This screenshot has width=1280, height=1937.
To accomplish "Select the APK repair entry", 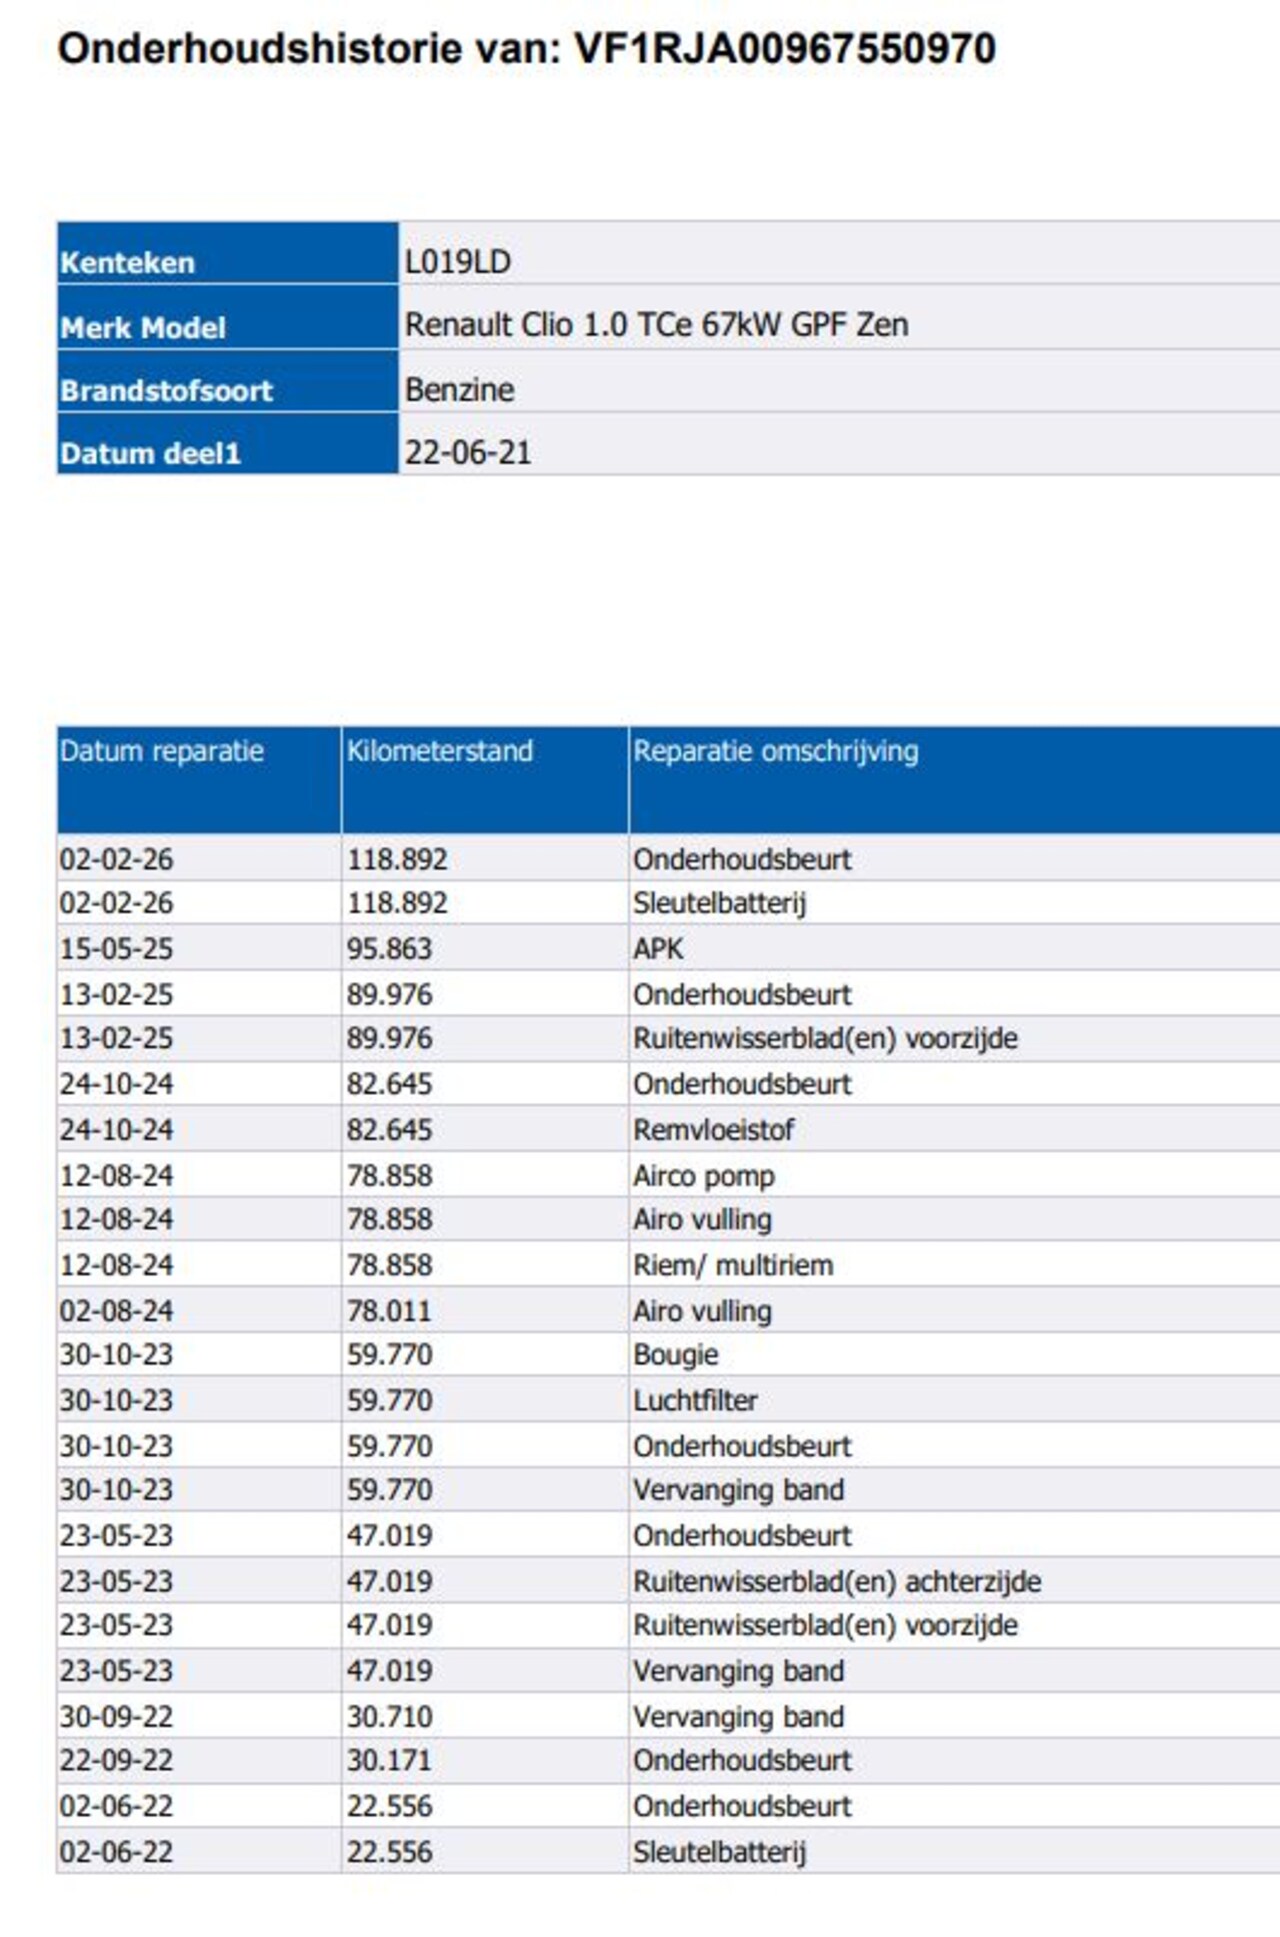I will point(658,948).
